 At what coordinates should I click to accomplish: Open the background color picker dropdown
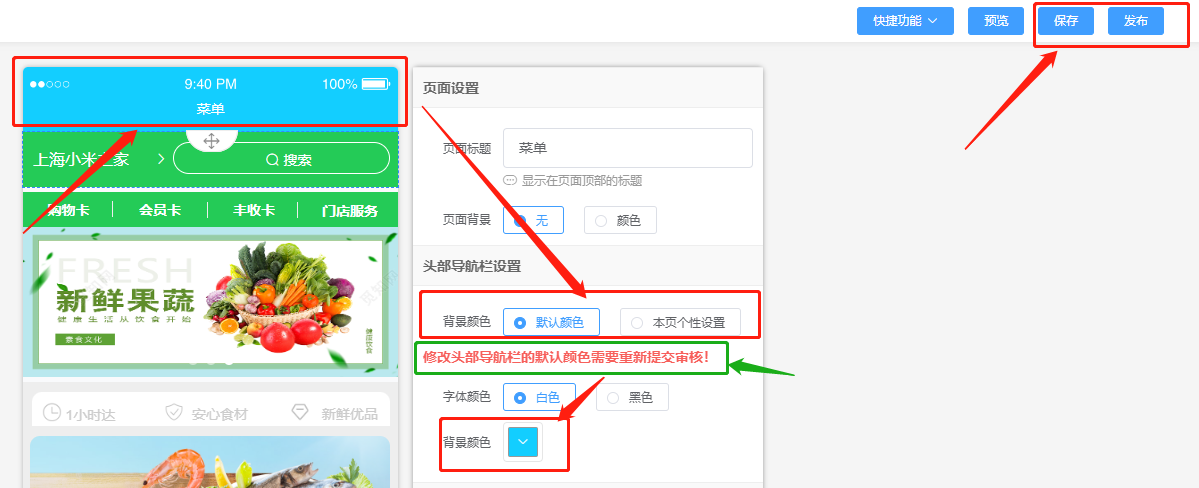pos(524,442)
